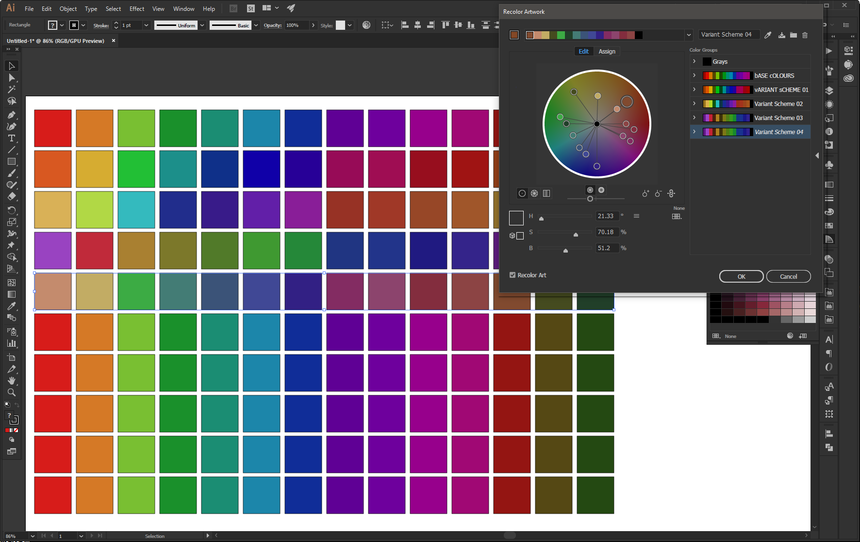The image size is (860, 542).
Task: Select the Zoom tool (magnifier)
Action: point(11,393)
